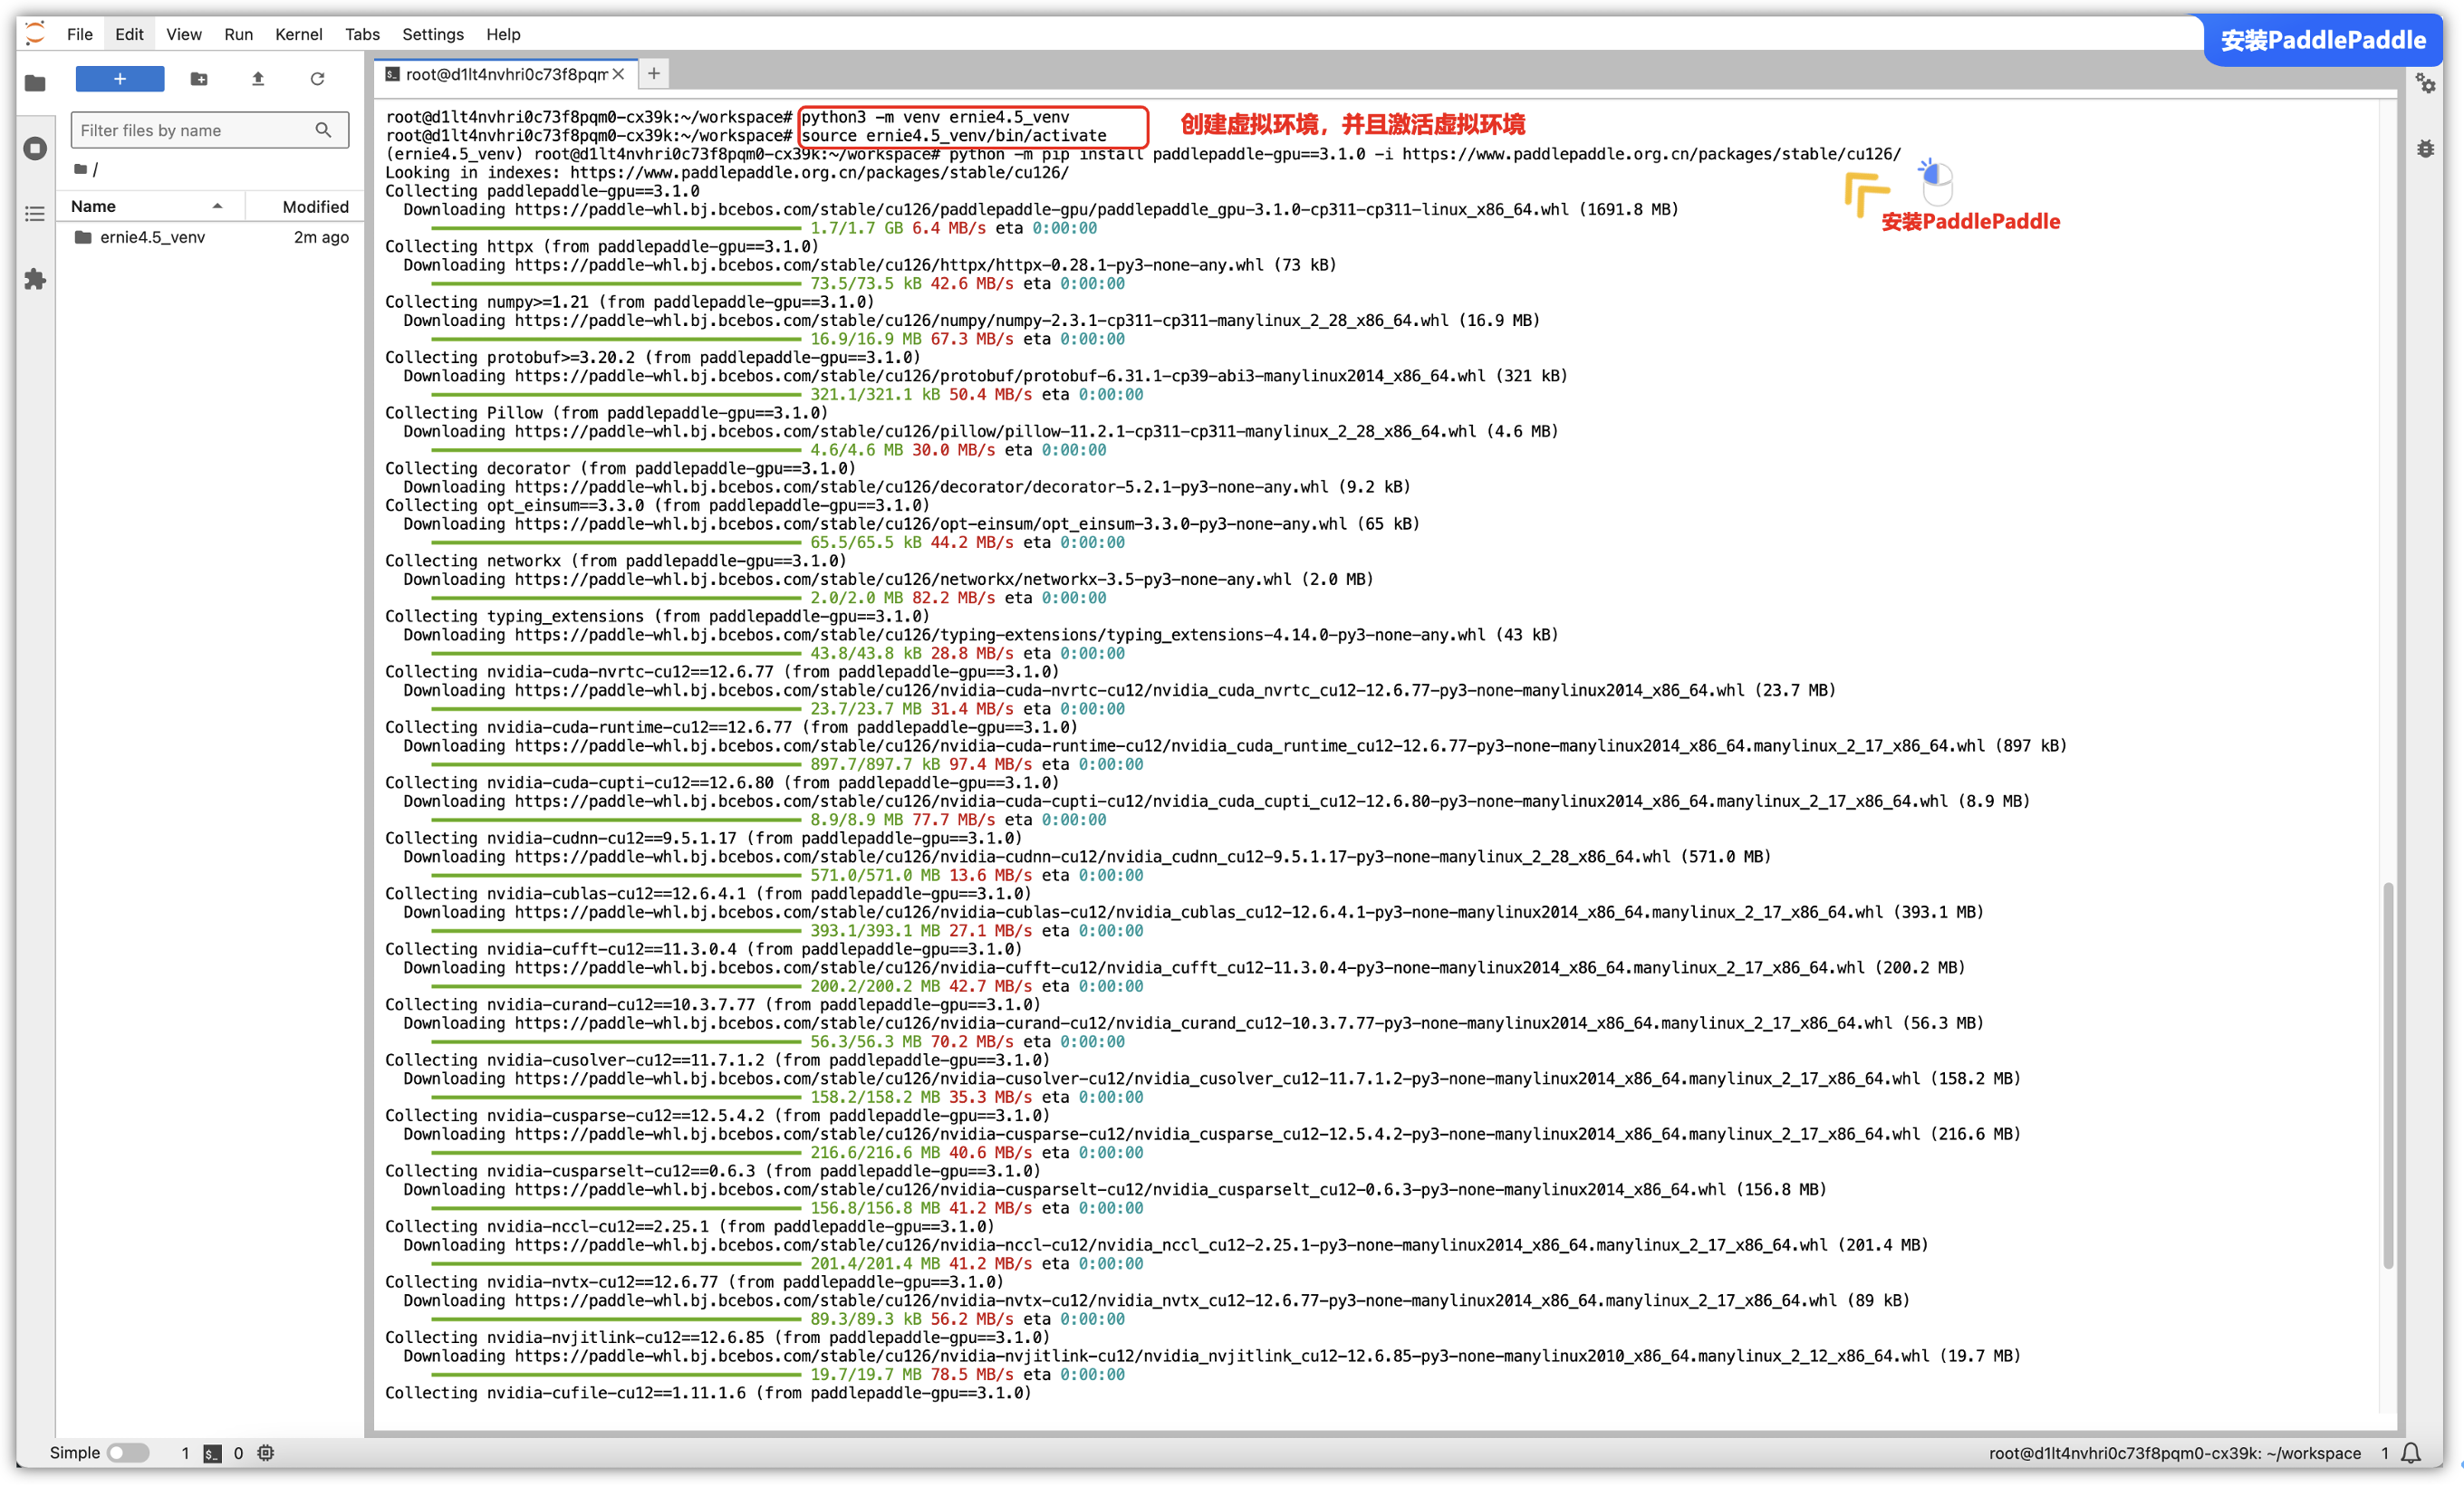Click the 'Collecting httpx' terminal line
Viewport: 2464px width, 1487px height.
pyautogui.click(x=601, y=246)
